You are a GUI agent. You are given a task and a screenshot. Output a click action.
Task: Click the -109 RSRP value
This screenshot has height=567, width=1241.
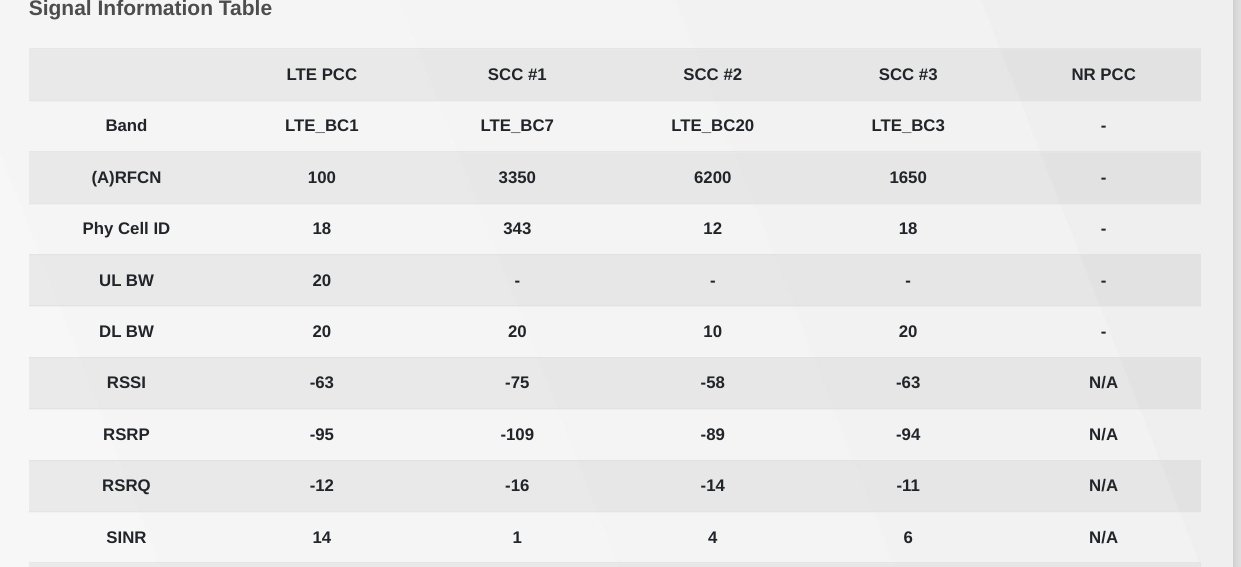point(517,434)
